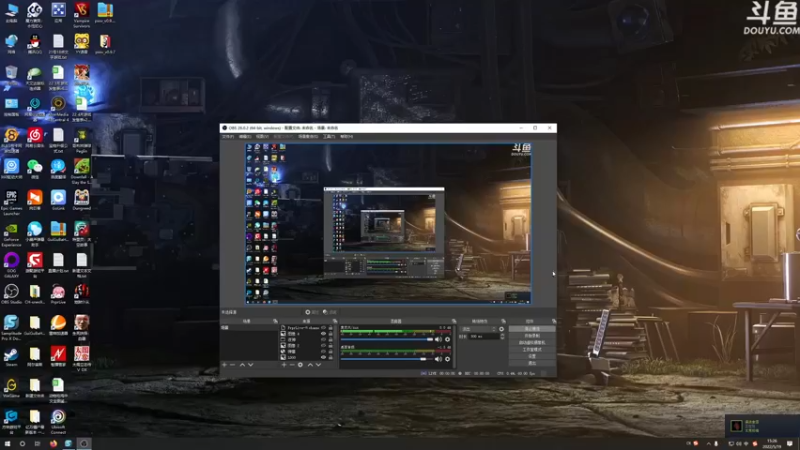800x450 pixels.
Task: Mute the top audio mixer track
Action: tap(438, 339)
